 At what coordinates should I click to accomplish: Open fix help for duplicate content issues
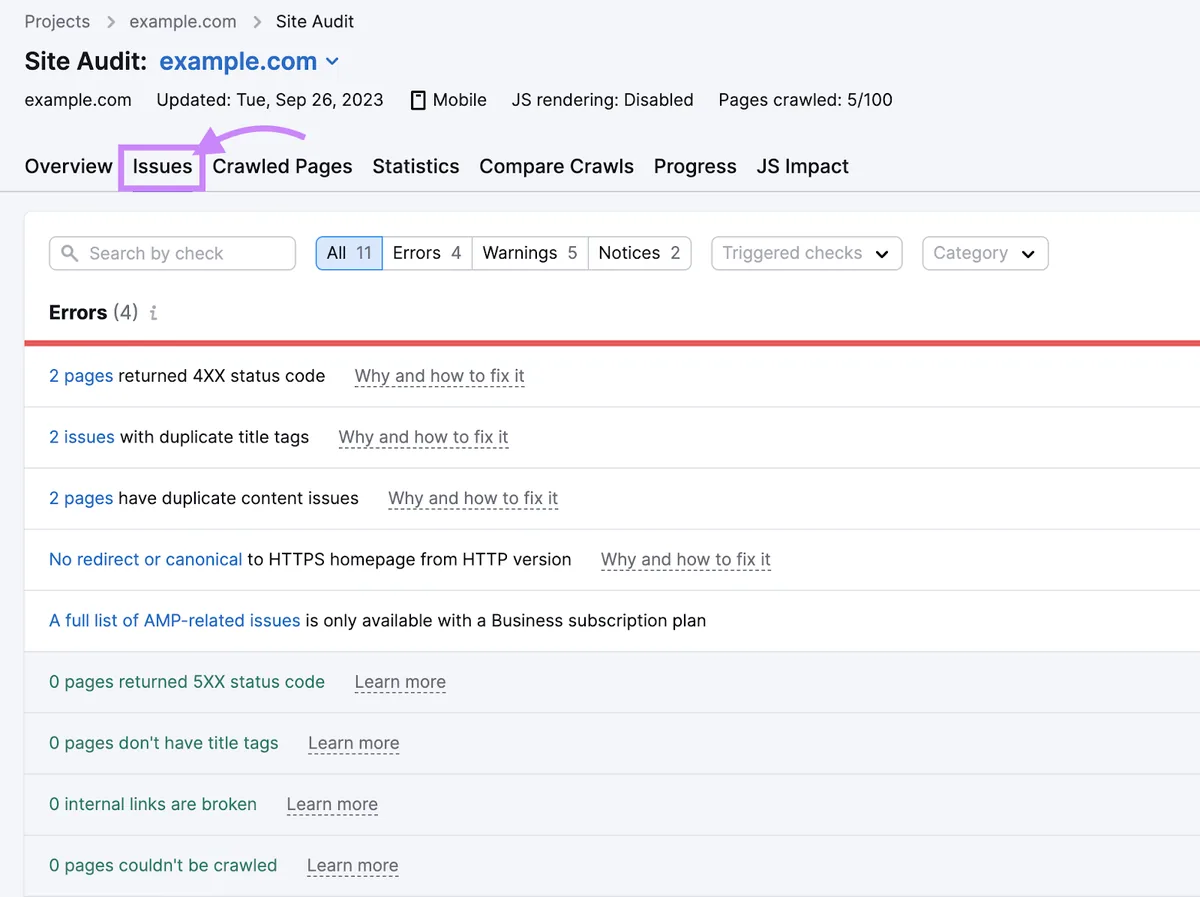click(x=473, y=498)
